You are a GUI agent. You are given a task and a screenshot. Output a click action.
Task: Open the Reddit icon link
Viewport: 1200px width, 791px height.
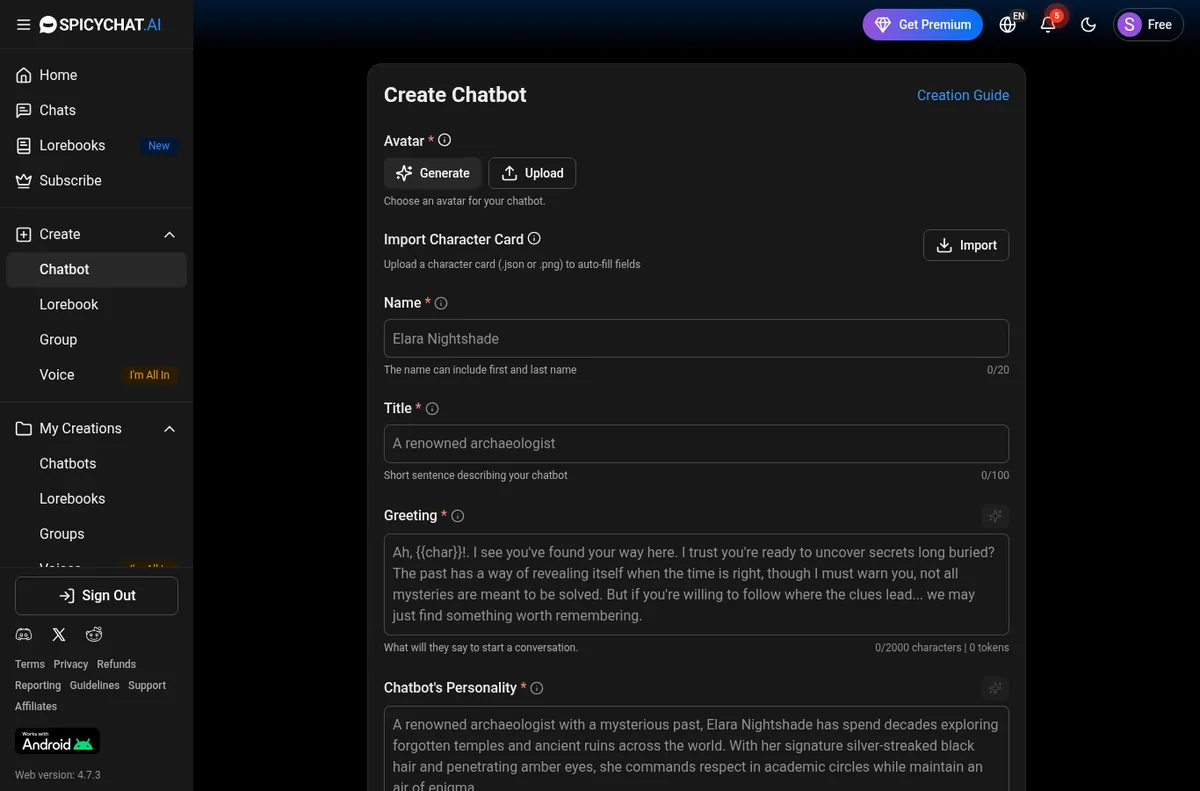point(94,634)
